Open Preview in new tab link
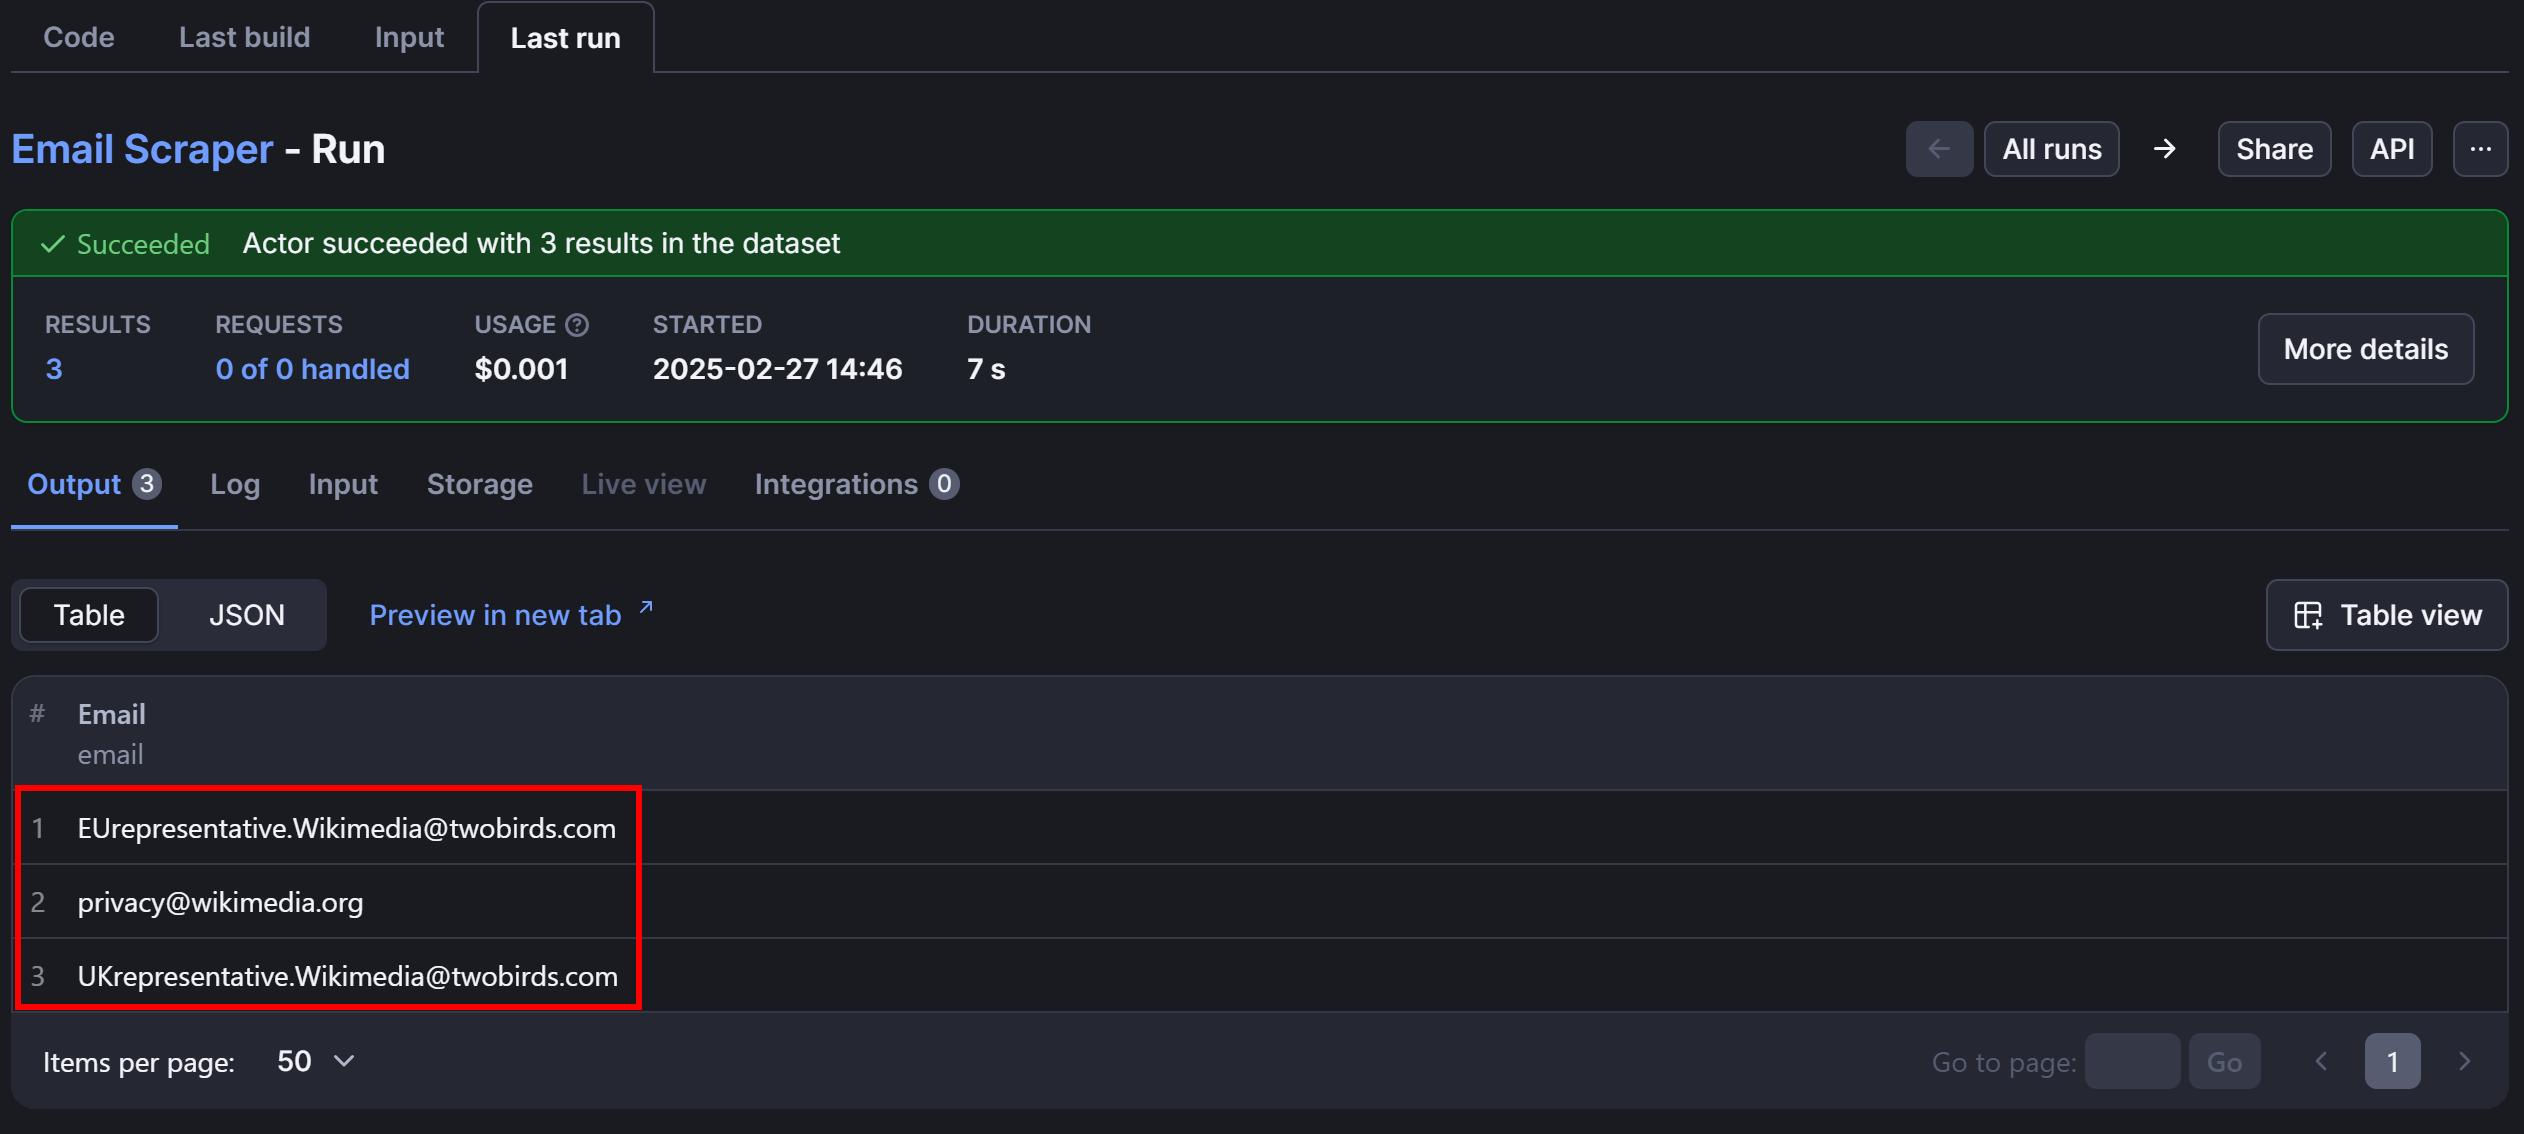The image size is (2524, 1134). pyautogui.click(x=498, y=614)
